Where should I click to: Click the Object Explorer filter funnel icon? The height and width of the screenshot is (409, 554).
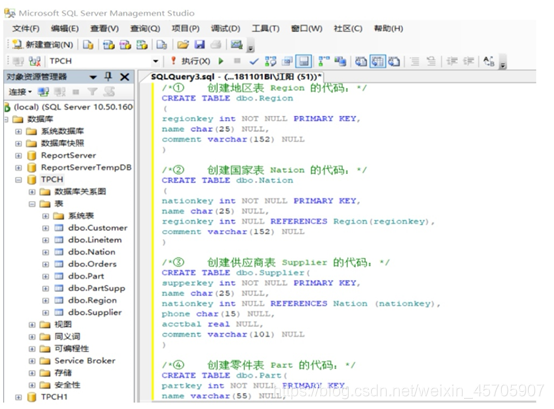[93, 92]
